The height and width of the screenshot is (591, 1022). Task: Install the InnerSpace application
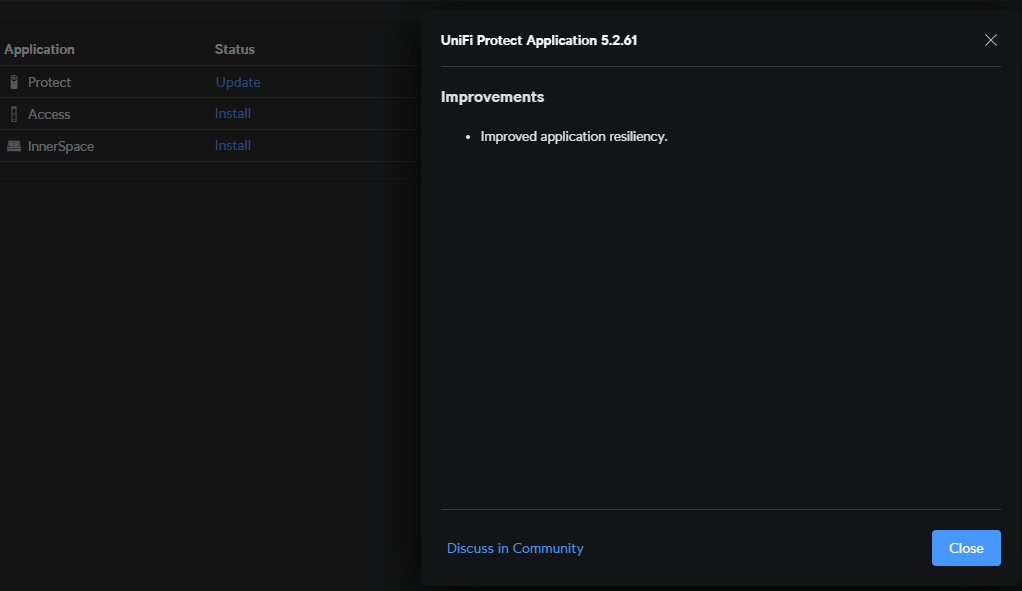(233, 146)
